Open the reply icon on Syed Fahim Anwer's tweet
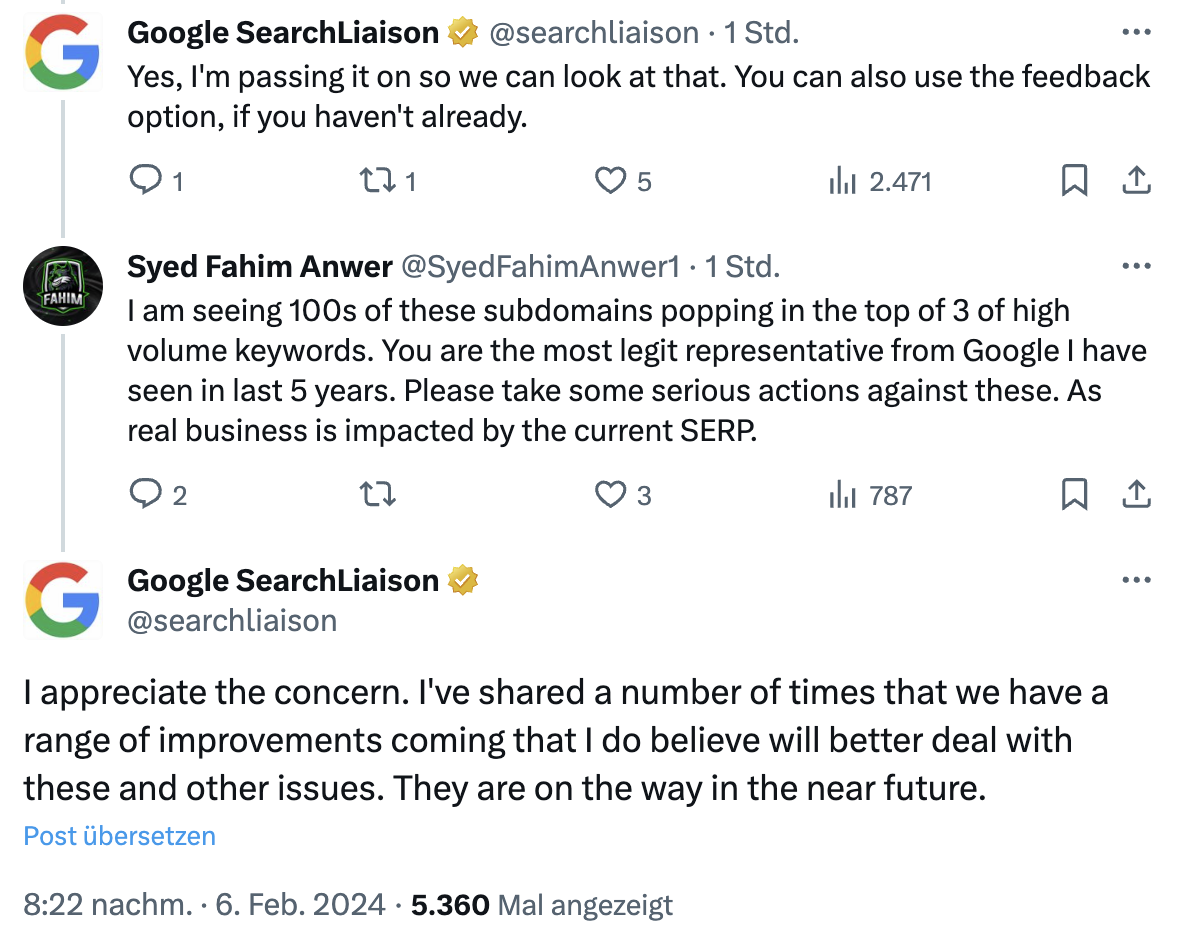1184x952 pixels. (x=146, y=494)
